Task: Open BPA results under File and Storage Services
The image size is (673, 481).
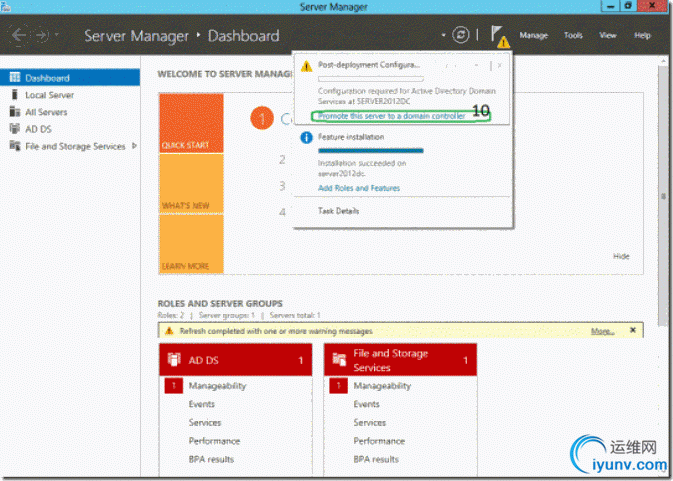Action: coord(376,459)
